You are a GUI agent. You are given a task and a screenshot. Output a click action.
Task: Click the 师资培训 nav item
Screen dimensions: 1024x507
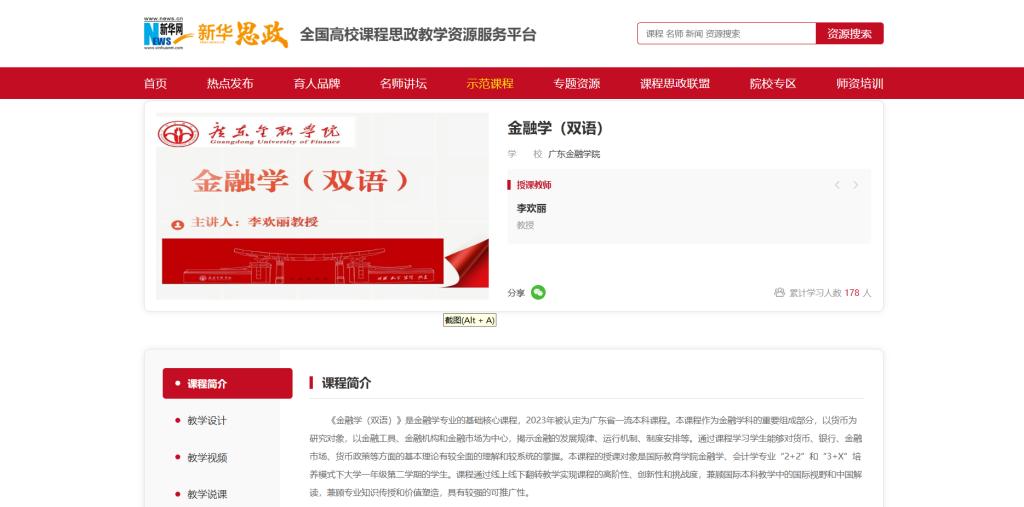[860, 84]
